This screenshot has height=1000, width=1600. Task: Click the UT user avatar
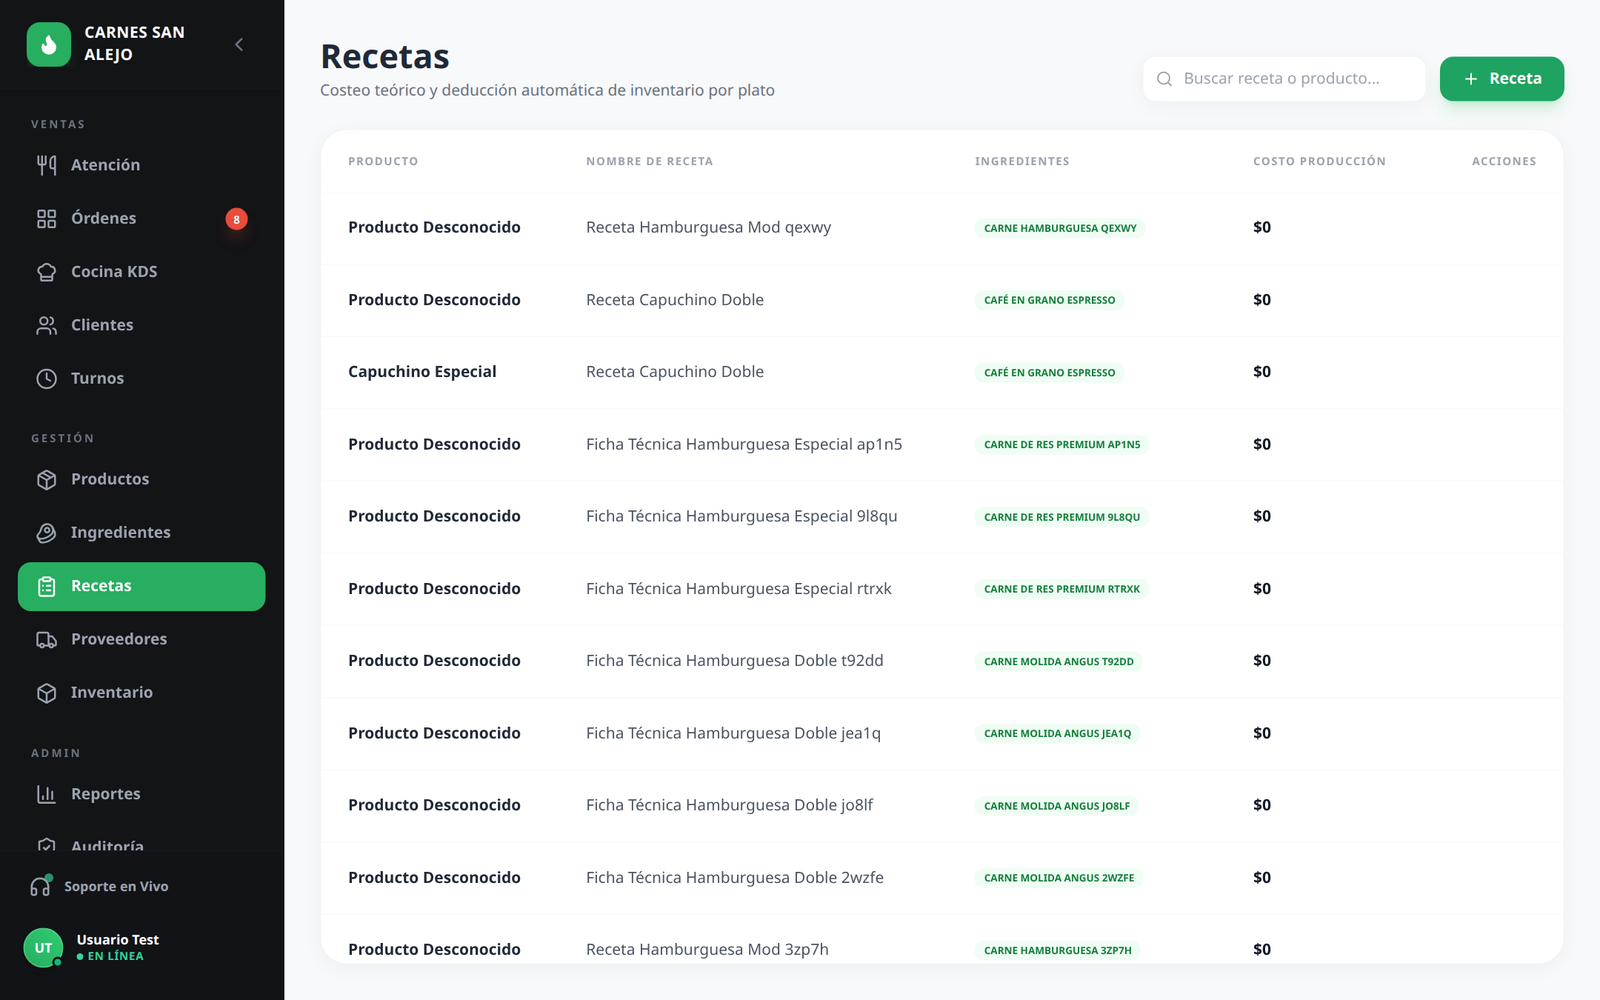43,948
